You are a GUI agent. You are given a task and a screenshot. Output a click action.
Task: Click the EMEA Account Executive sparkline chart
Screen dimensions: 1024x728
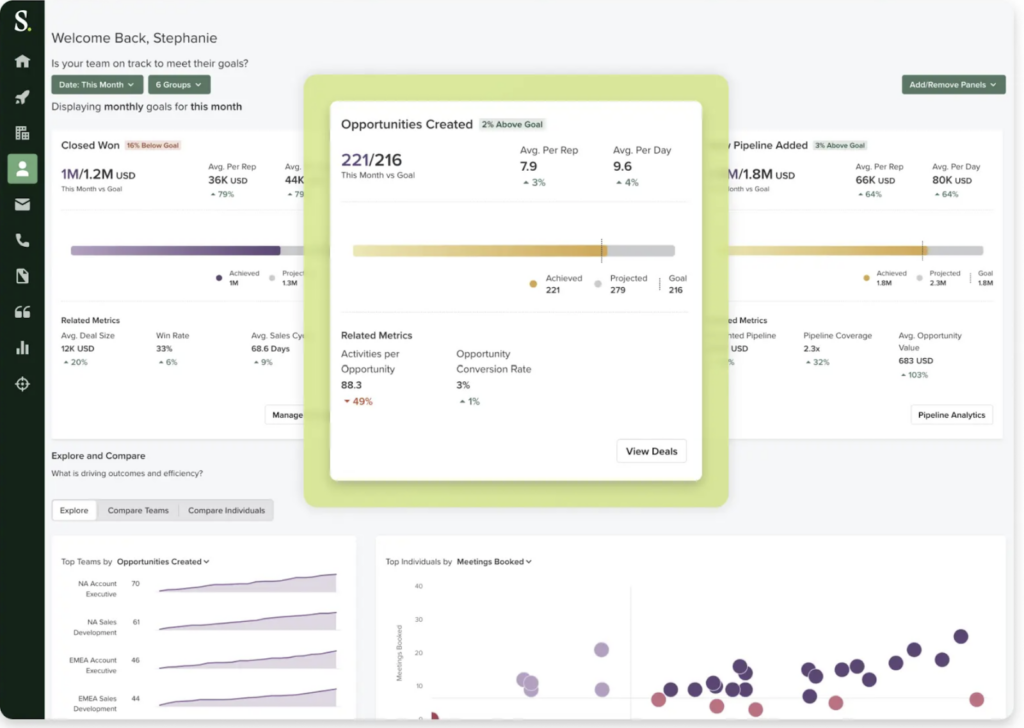[x=248, y=659]
